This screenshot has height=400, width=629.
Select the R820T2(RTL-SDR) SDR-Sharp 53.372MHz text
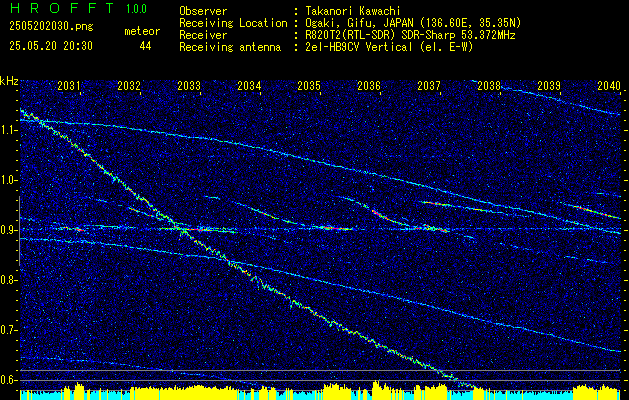(x=410, y=35)
